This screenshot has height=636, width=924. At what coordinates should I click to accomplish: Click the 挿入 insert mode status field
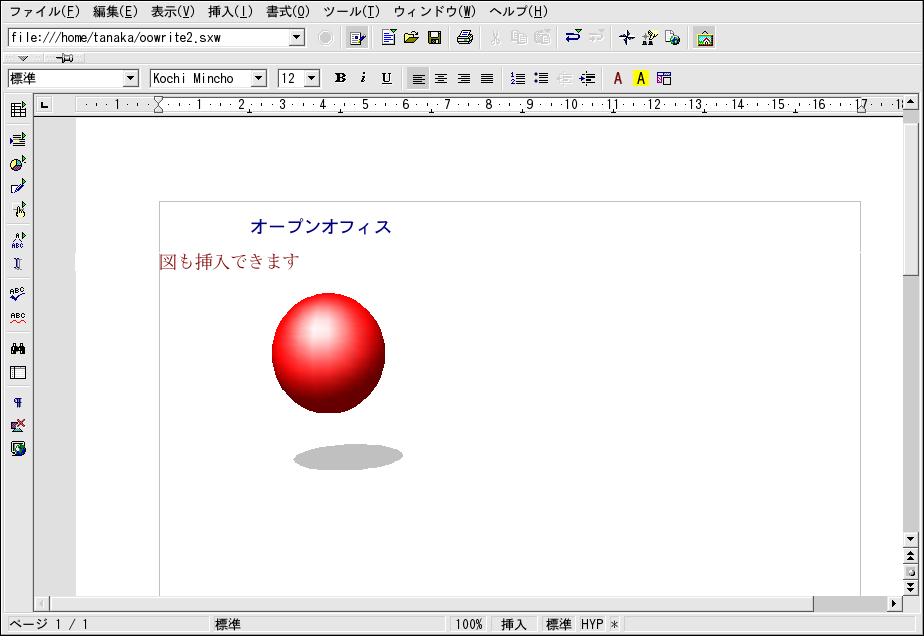pos(513,624)
